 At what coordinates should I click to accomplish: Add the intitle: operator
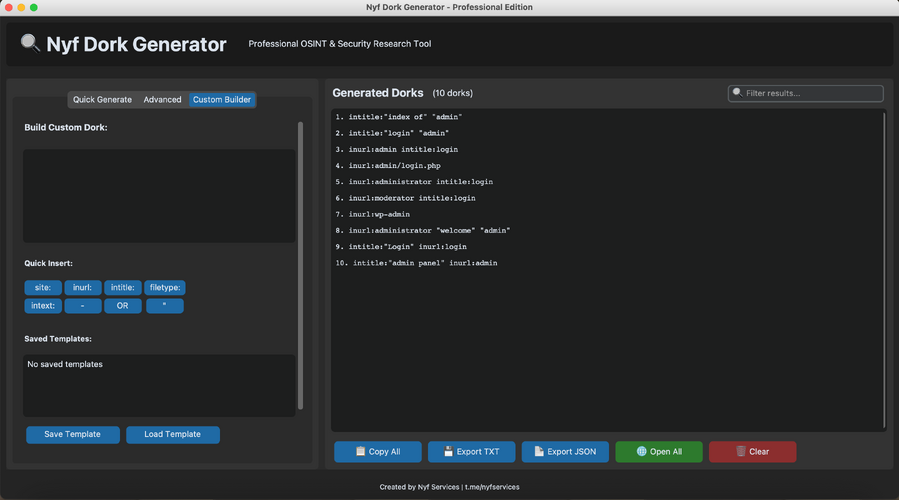point(123,288)
